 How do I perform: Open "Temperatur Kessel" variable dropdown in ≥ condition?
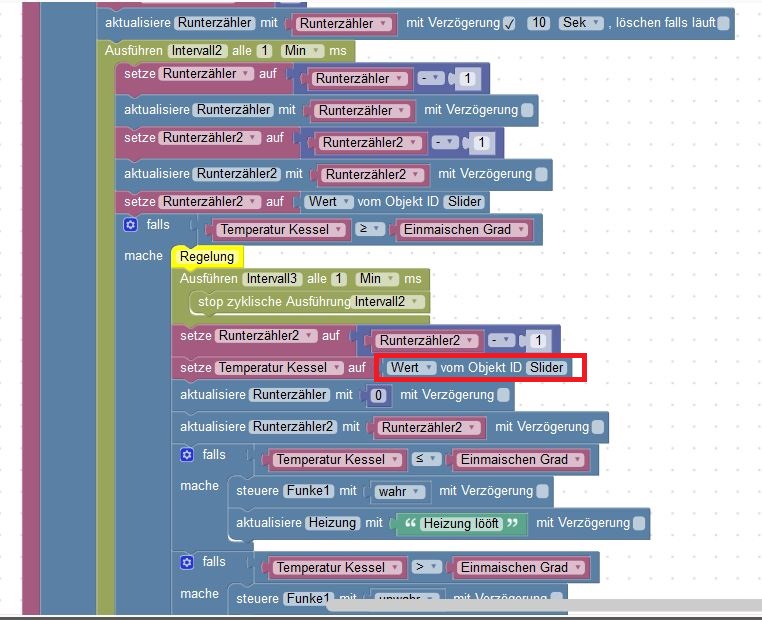tap(280, 229)
